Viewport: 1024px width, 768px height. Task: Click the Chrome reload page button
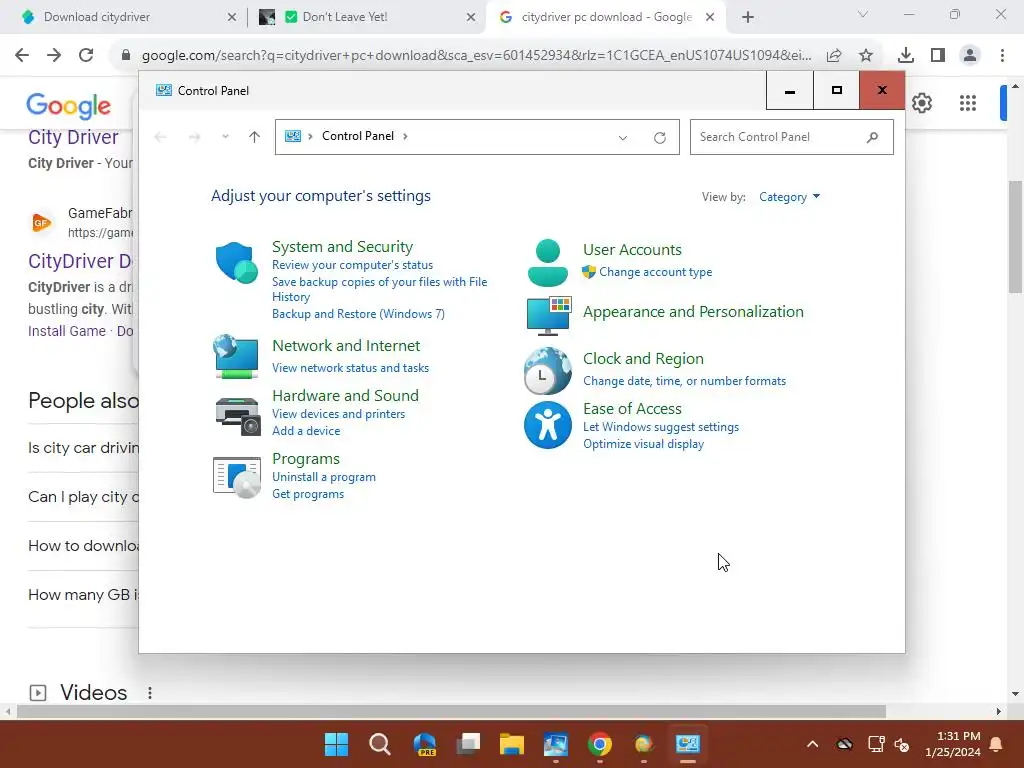86,55
